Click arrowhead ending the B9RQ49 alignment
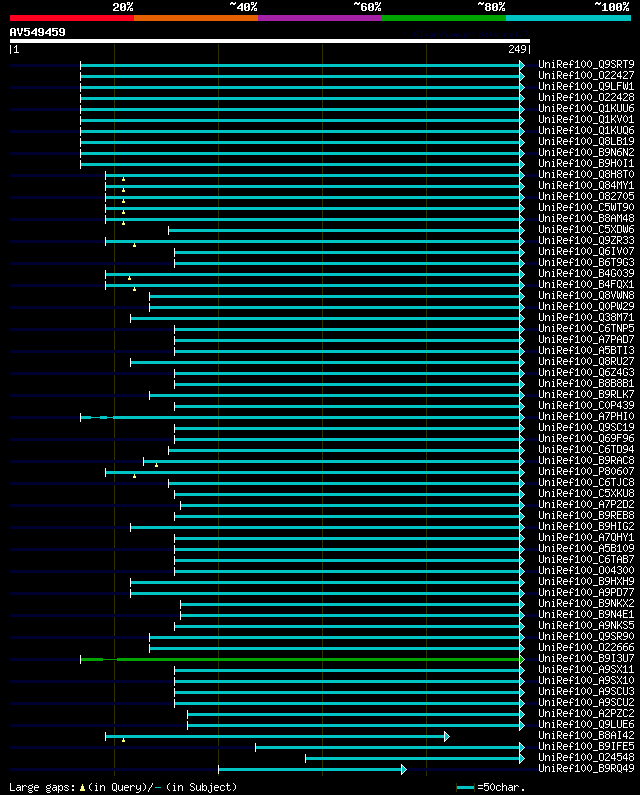 pos(404,770)
